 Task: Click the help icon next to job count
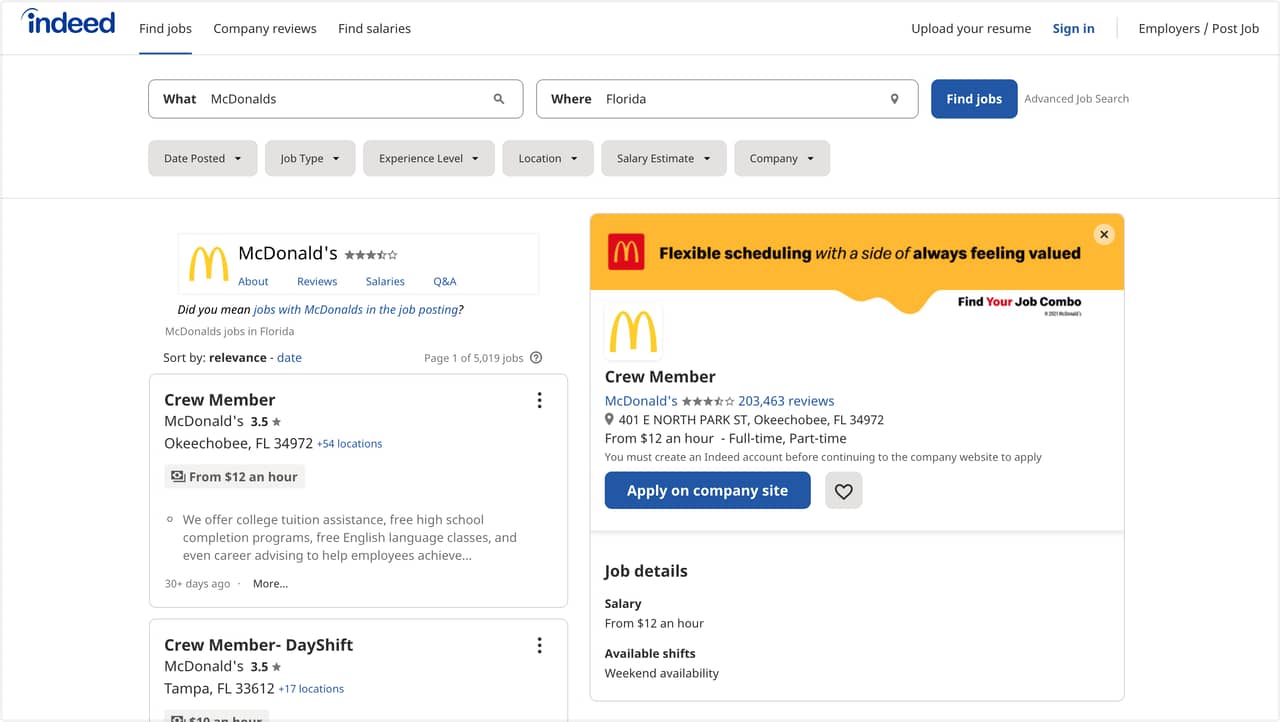click(536, 358)
